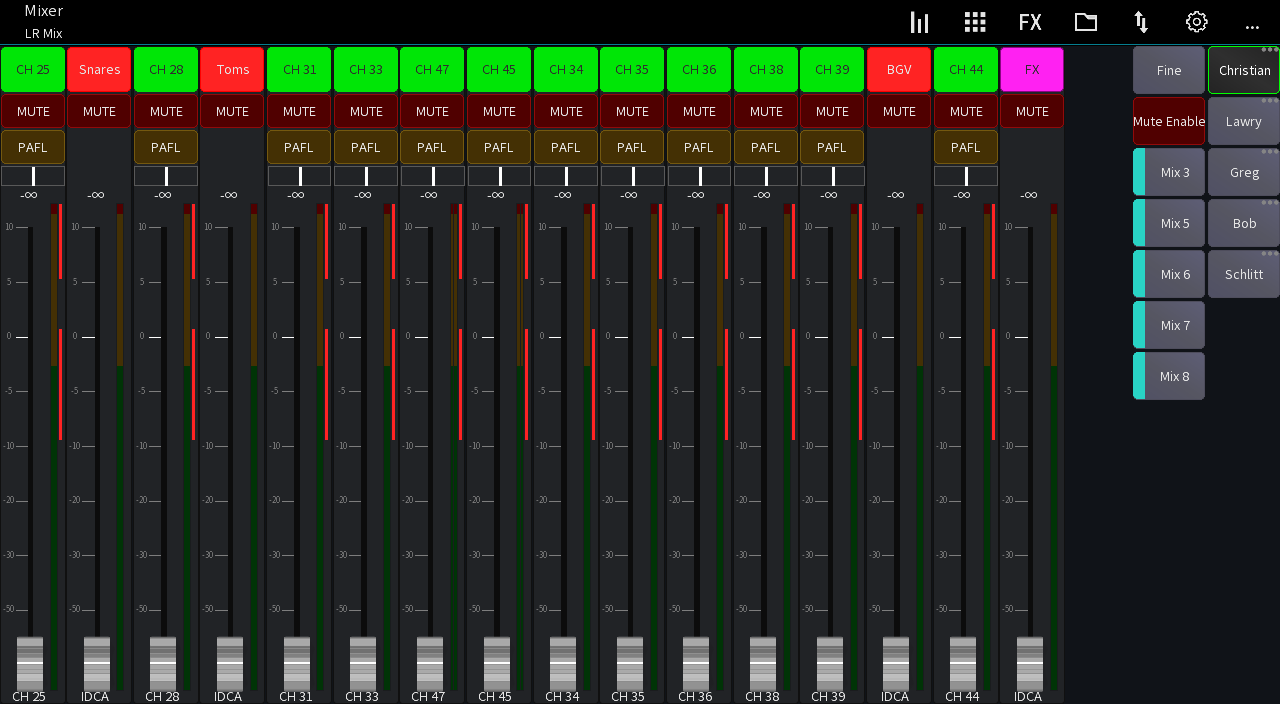Screen dimensions: 1280x704
Task: Mute the Snares channel
Action: click(99, 111)
